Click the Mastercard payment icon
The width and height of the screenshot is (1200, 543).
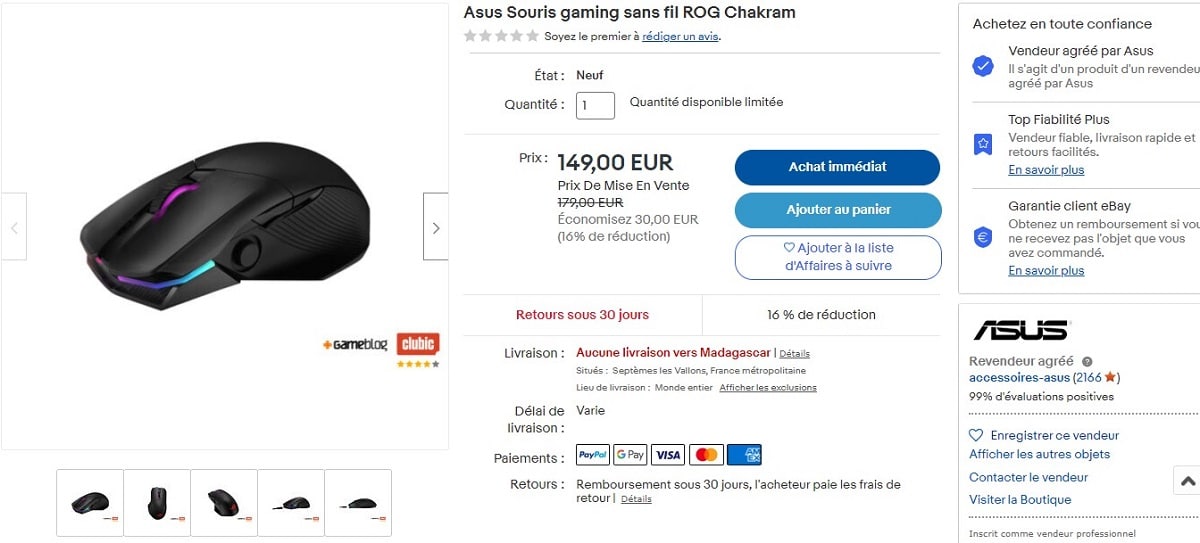pyautogui.click(x=706, y=455)
